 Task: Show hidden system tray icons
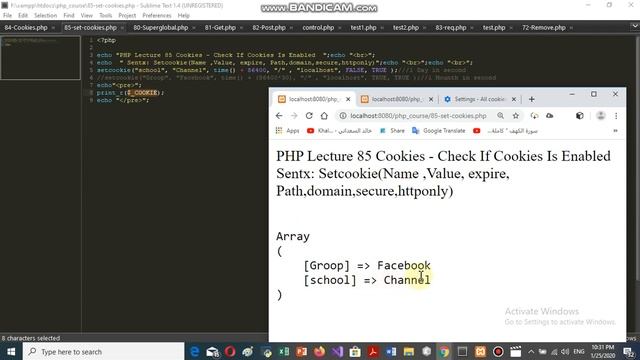click(x=531, y=351)
